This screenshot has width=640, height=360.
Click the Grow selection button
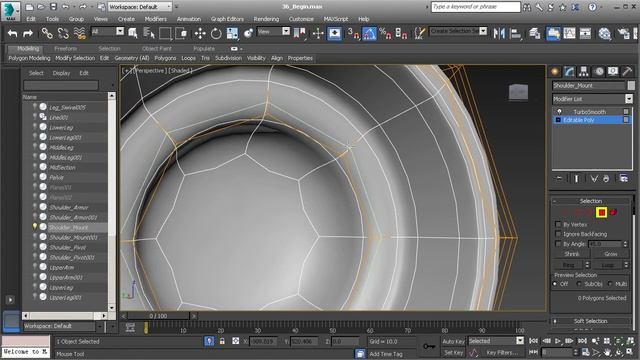point(611,254)
